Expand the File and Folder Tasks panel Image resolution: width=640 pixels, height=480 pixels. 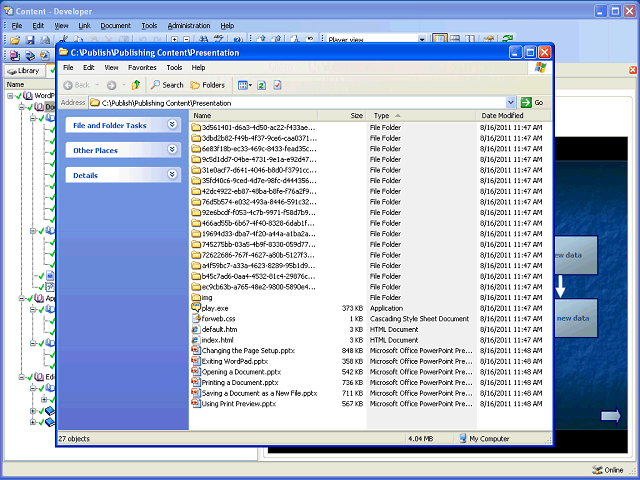172,124
